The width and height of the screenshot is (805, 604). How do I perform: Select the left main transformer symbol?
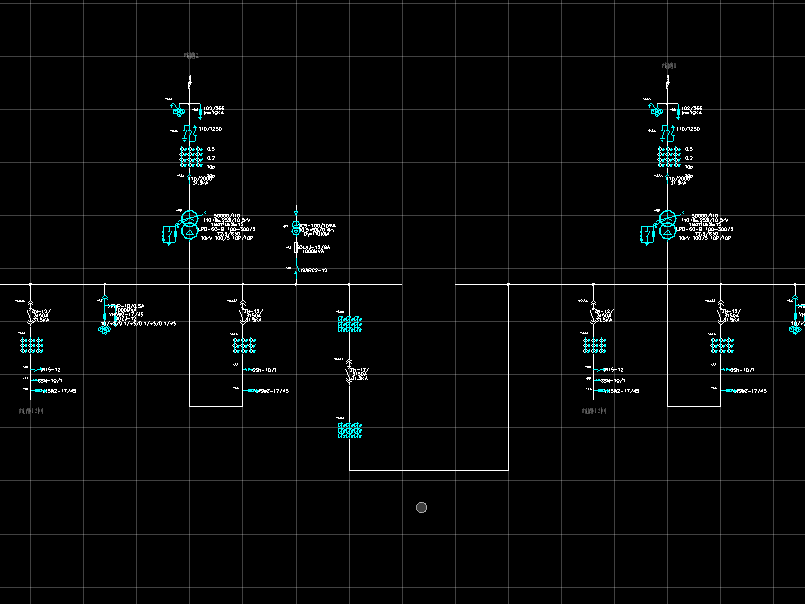point(188,225)
